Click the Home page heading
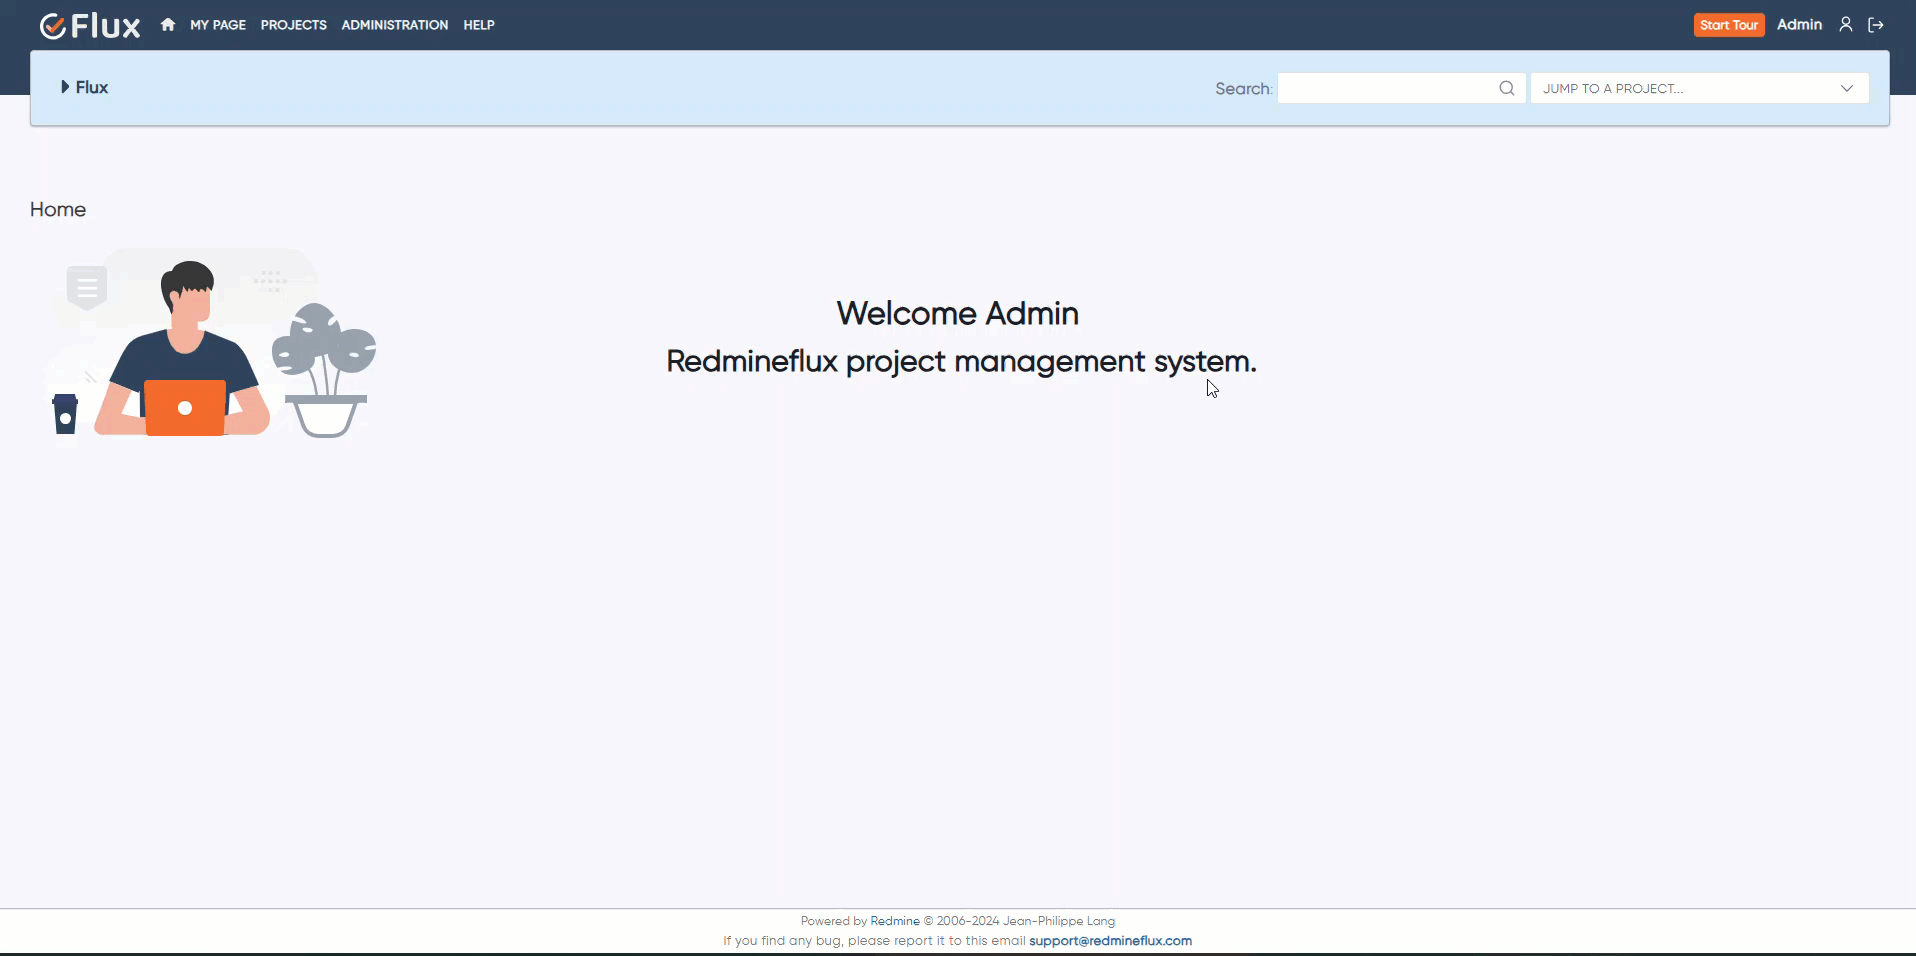 coord(58,209)
